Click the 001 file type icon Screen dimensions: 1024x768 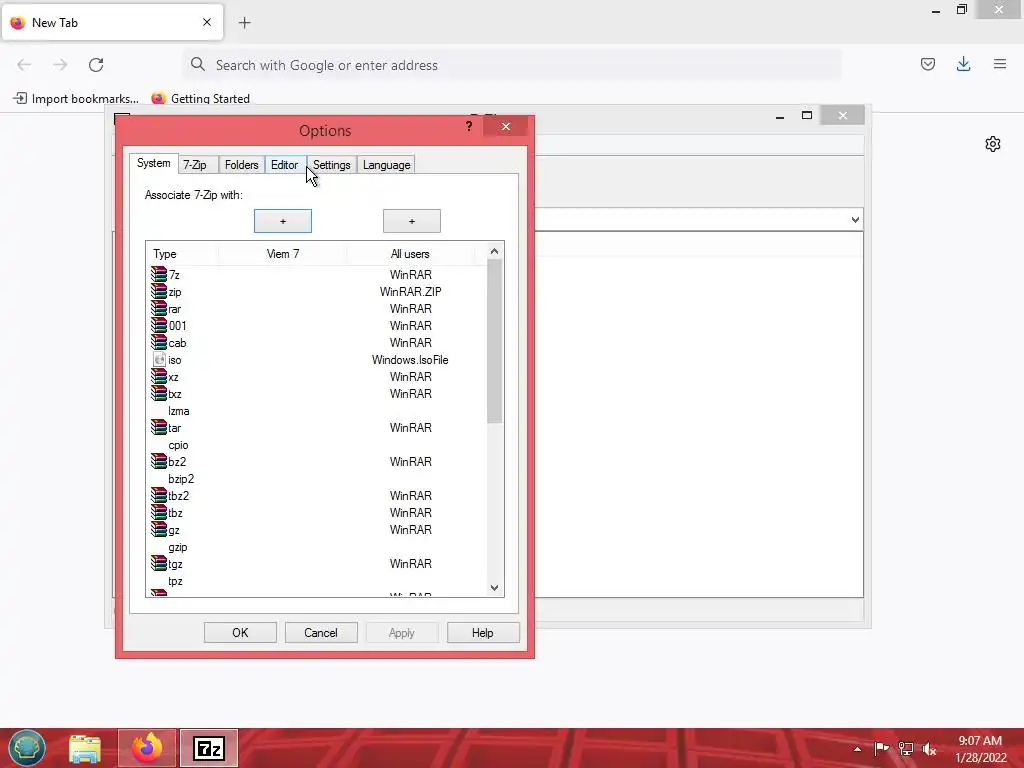(x=159, y=325)
